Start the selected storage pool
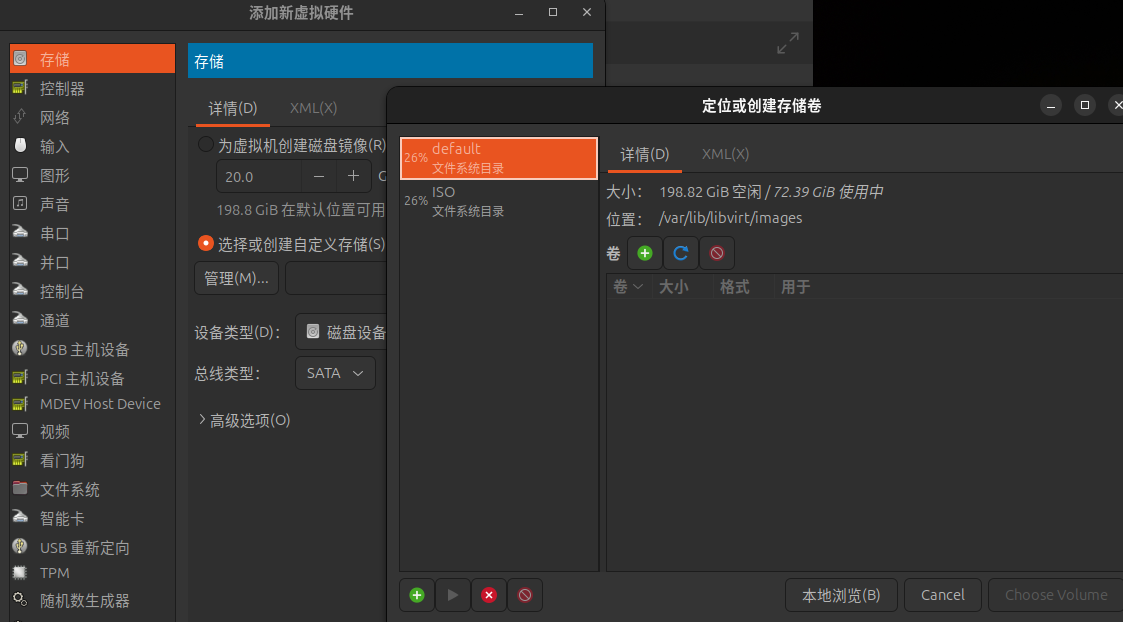Screen dimensions: 1123x622 pos(453,595)
